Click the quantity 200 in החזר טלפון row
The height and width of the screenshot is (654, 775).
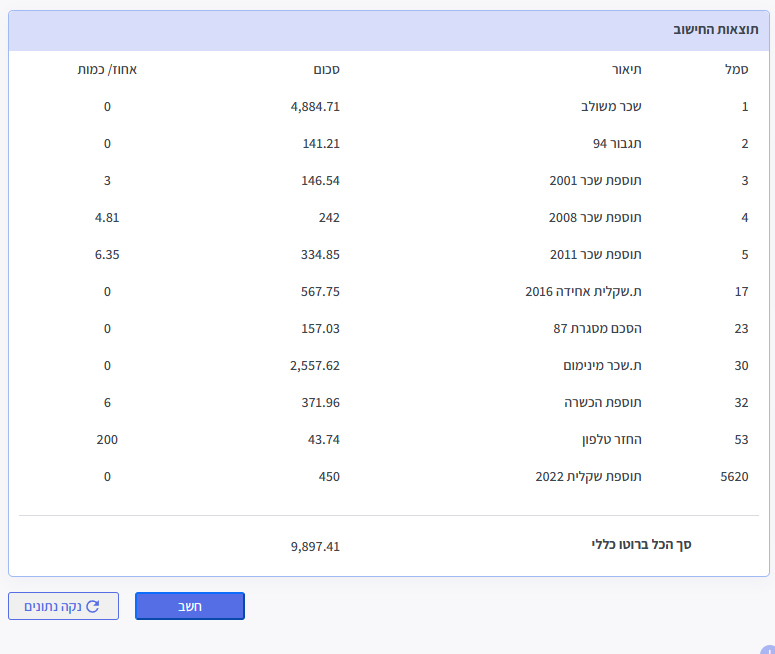tap(108, 440)
